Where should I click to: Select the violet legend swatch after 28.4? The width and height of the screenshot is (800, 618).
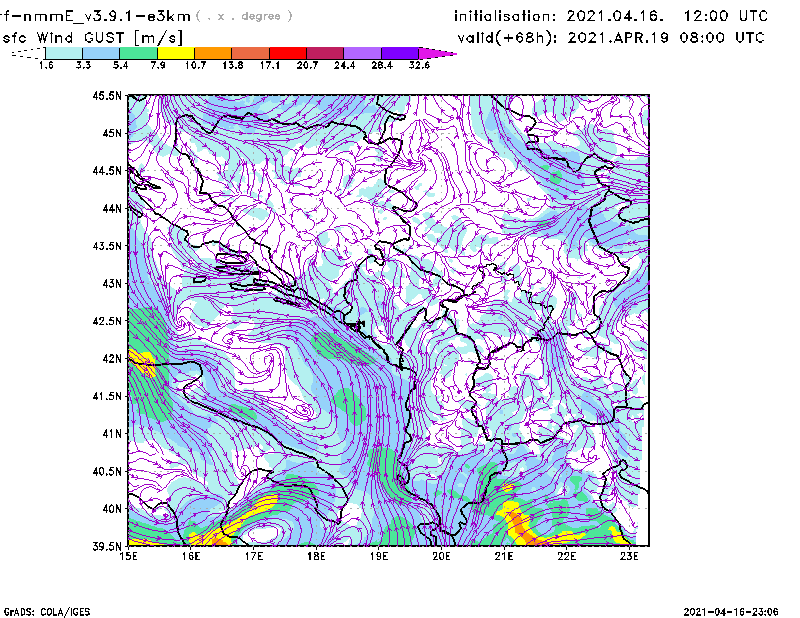click(400, 53)
